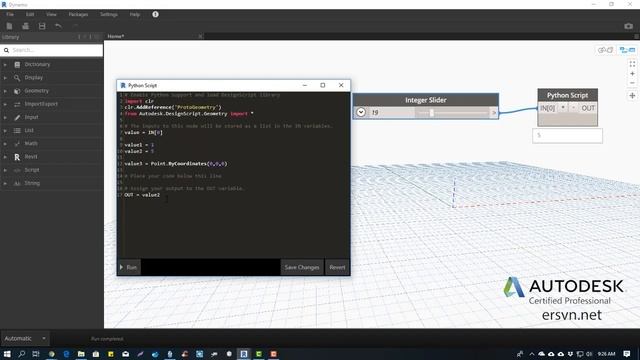Click the Library search field

click(x=52, y=50)
